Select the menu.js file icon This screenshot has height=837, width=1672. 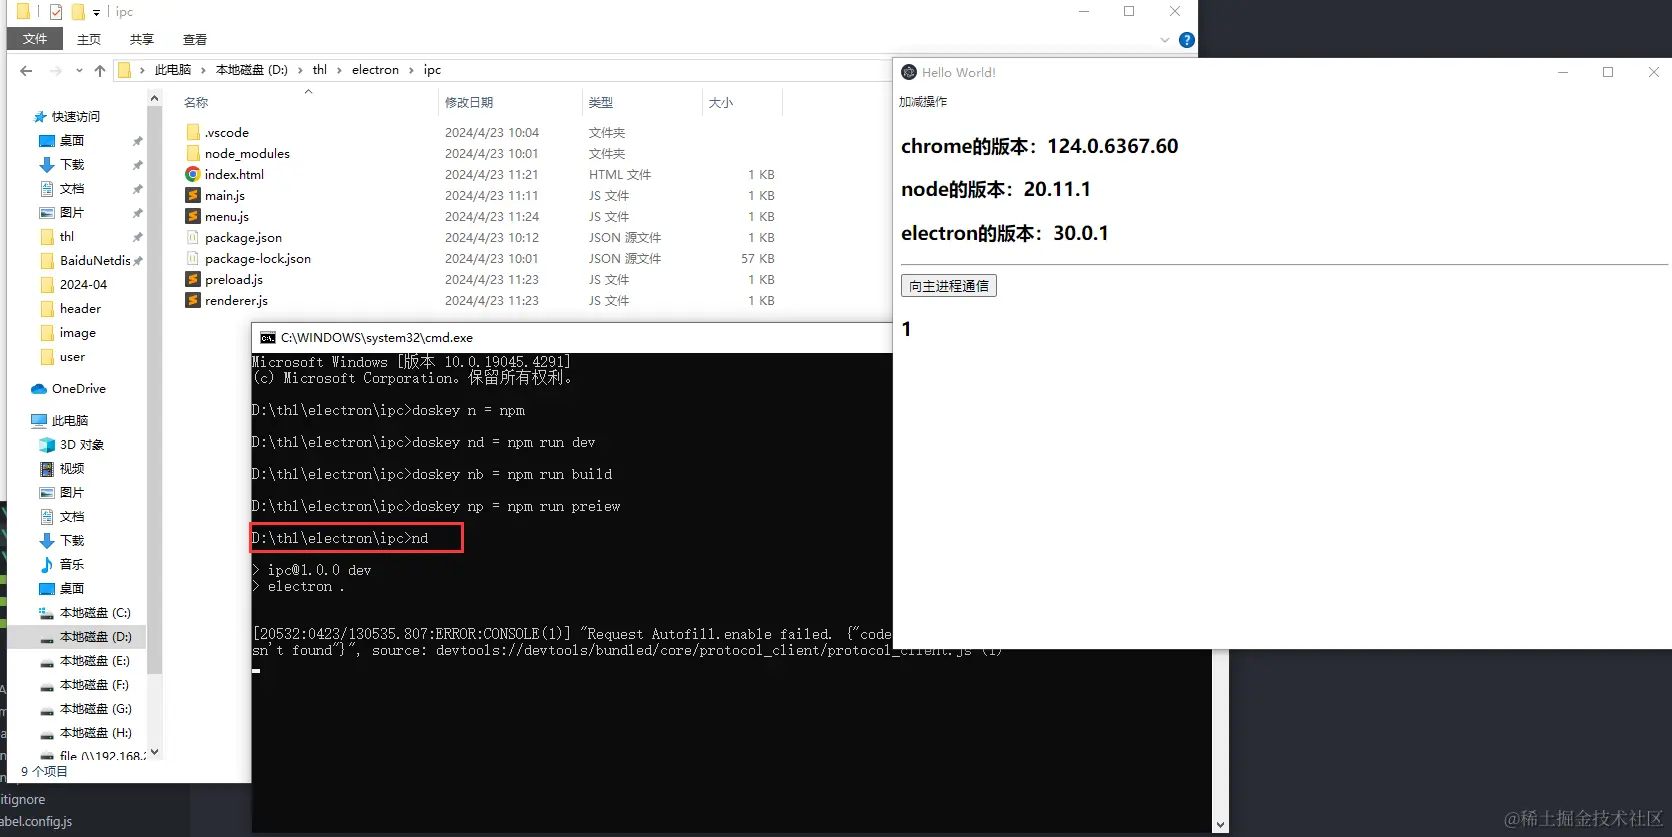[193, 216]
